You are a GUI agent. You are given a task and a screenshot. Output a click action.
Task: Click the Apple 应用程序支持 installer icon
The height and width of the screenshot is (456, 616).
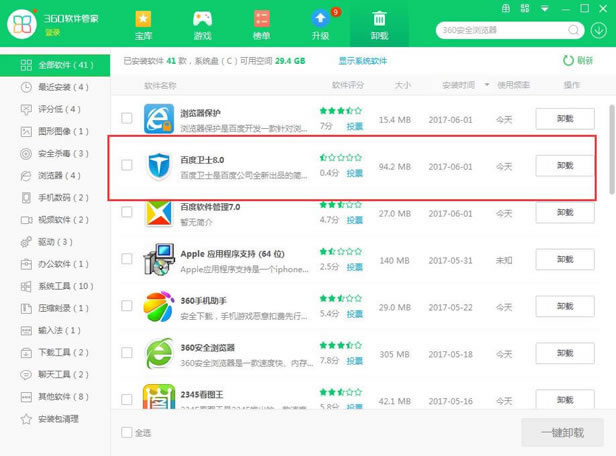pos(159,259)
